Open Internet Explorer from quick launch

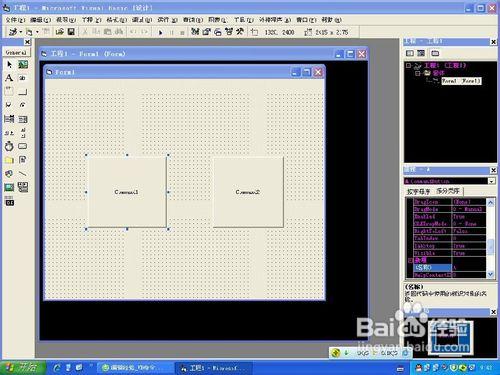57,367
